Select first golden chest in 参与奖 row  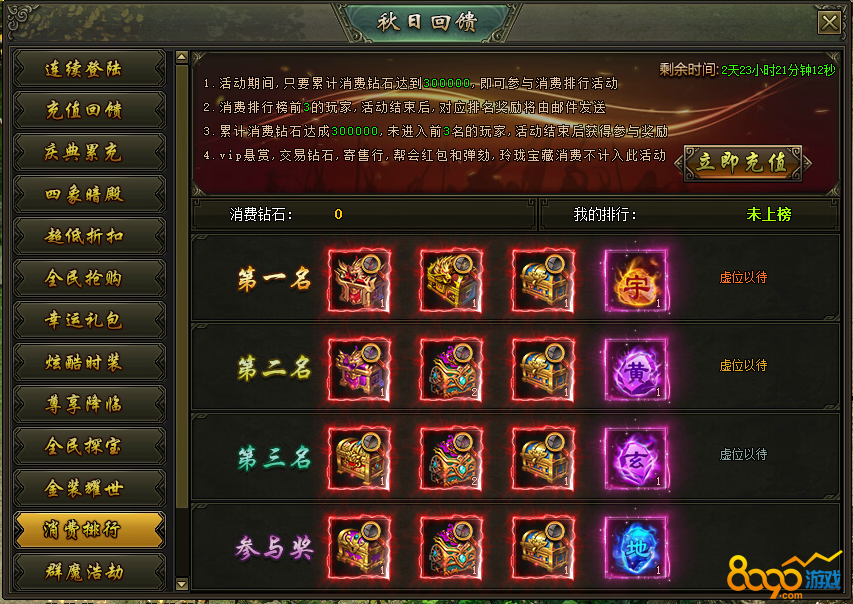click(x=359, y=547)
